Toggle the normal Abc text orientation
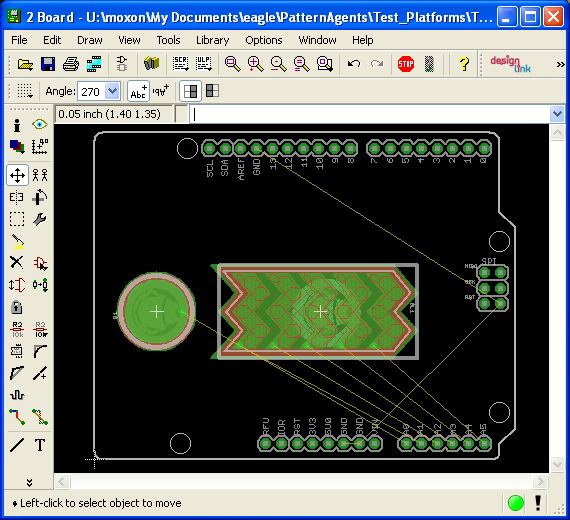Screen dimensions: 570x520 tap(139, 91)
